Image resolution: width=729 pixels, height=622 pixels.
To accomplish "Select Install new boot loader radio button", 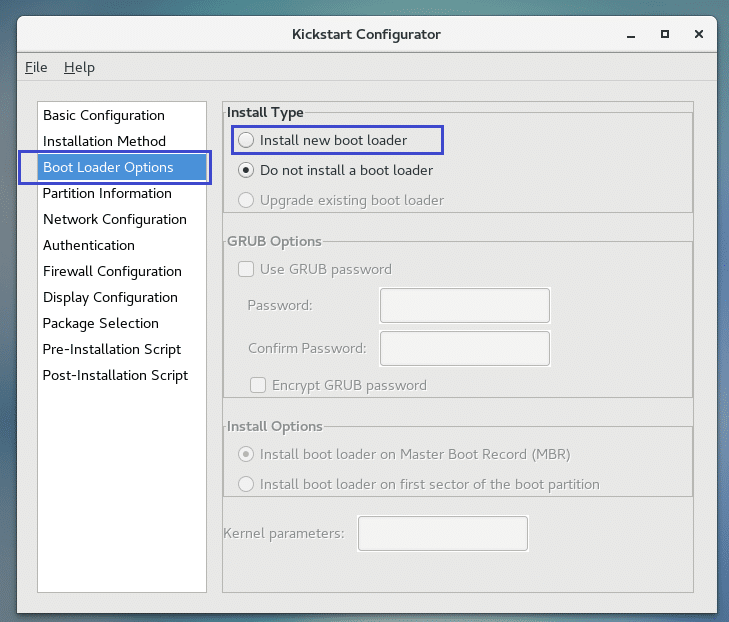I will click(x=246, y=140).
